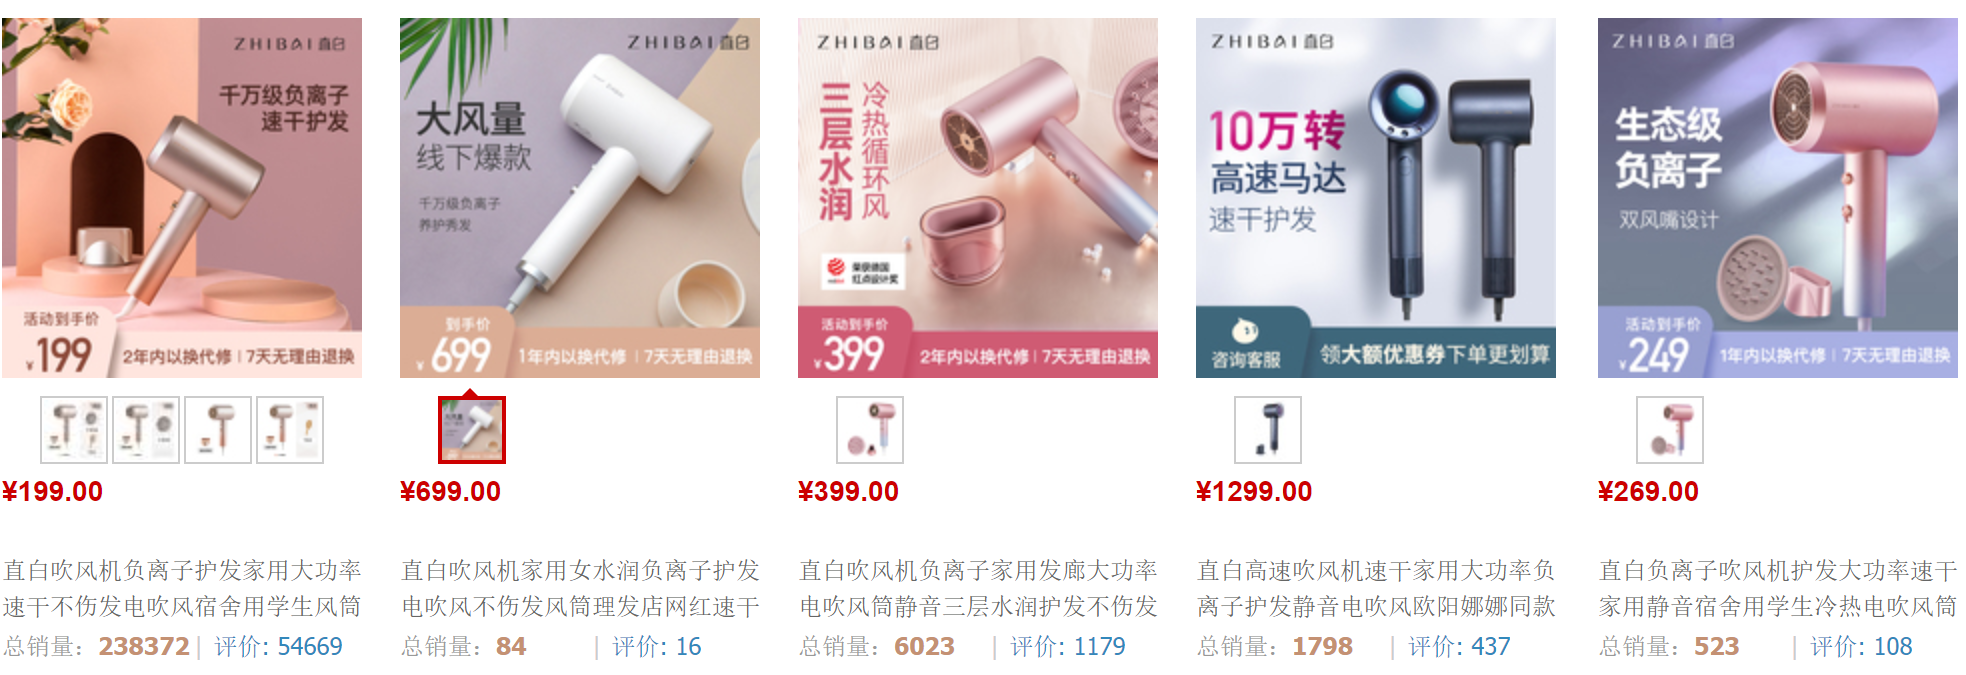Viewport: 1966px width, 675px height.
Task: Click the red-bordered thumbnail under ¥699 dryer
Action: point(472,430)
